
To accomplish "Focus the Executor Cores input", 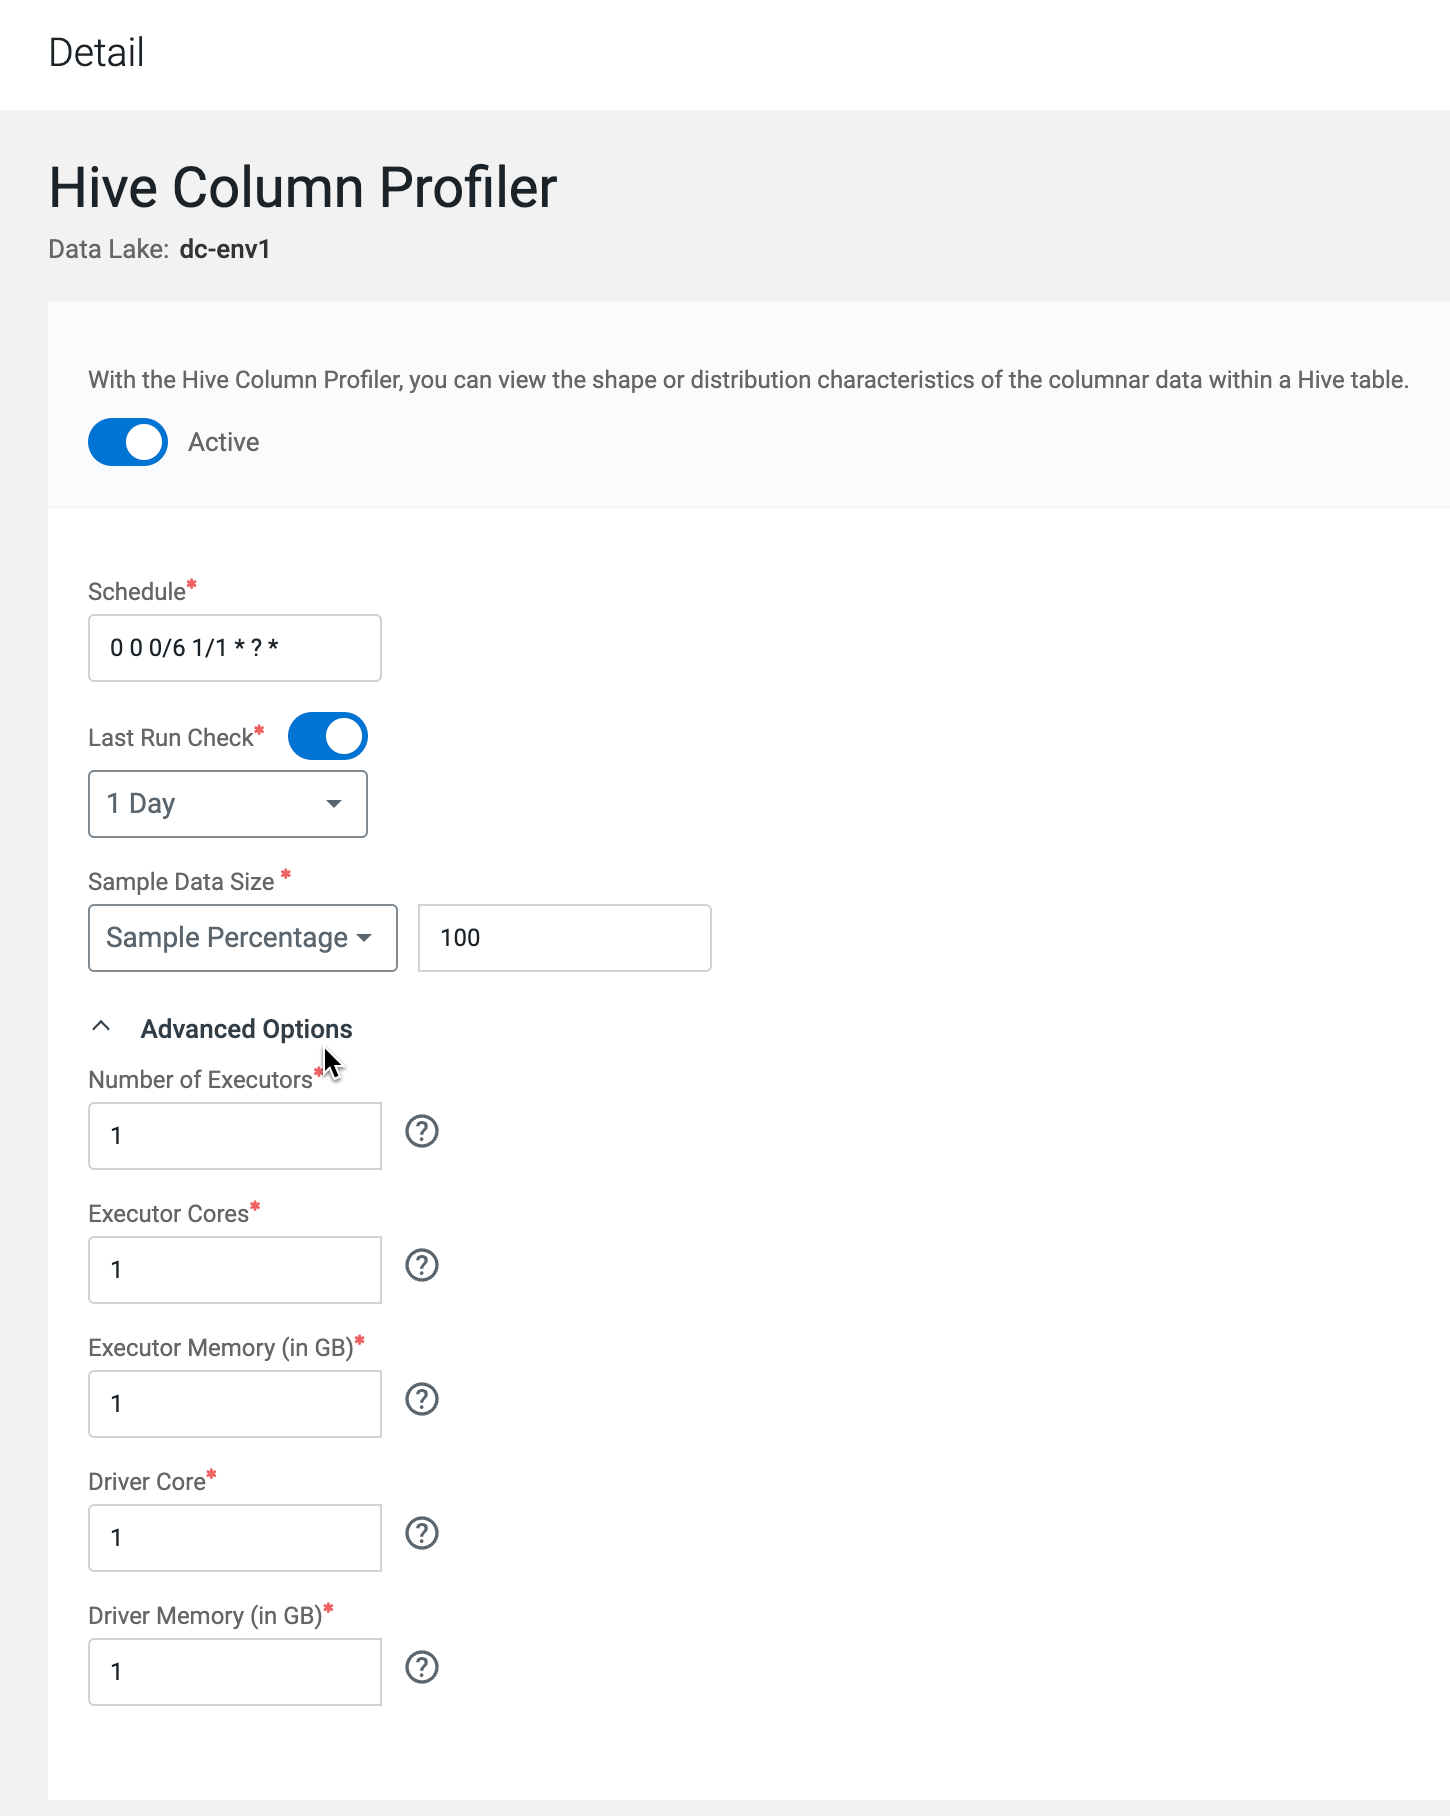I will (x=235, y=1270).
